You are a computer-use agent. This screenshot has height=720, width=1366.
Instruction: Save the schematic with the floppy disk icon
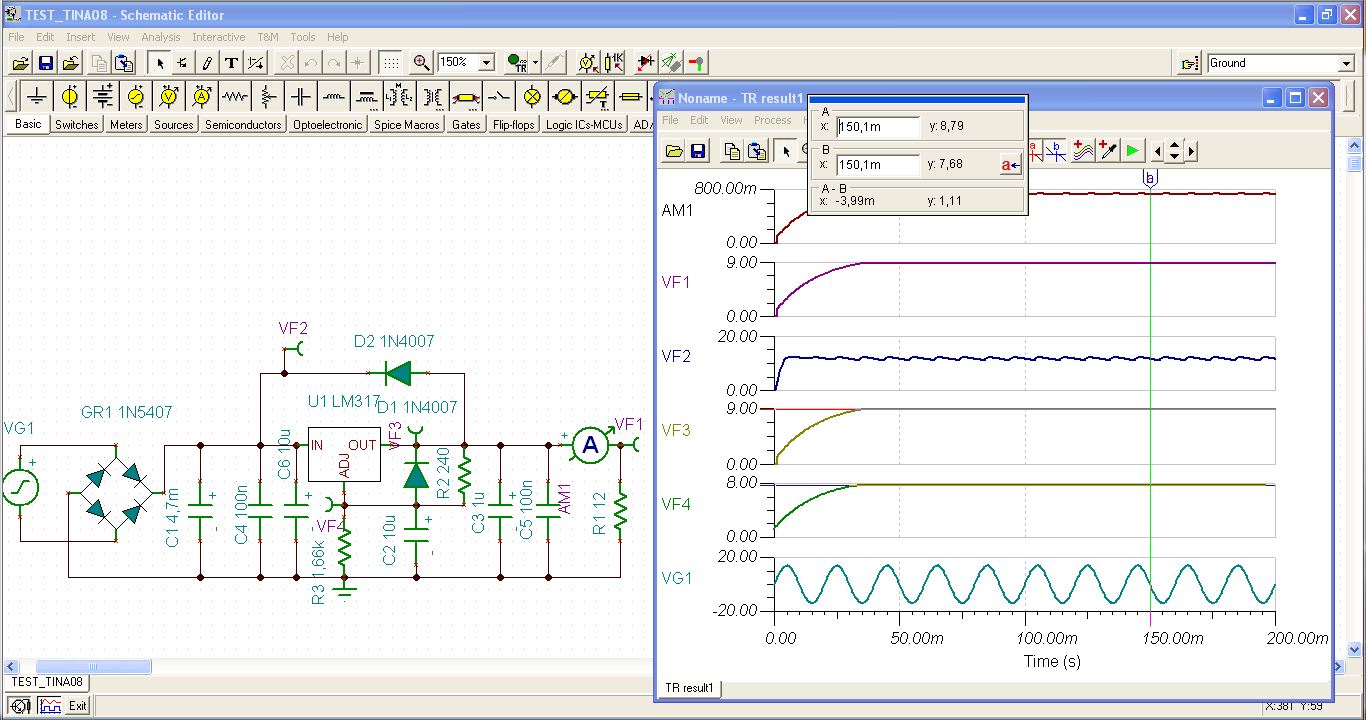(x=45, y=63)
